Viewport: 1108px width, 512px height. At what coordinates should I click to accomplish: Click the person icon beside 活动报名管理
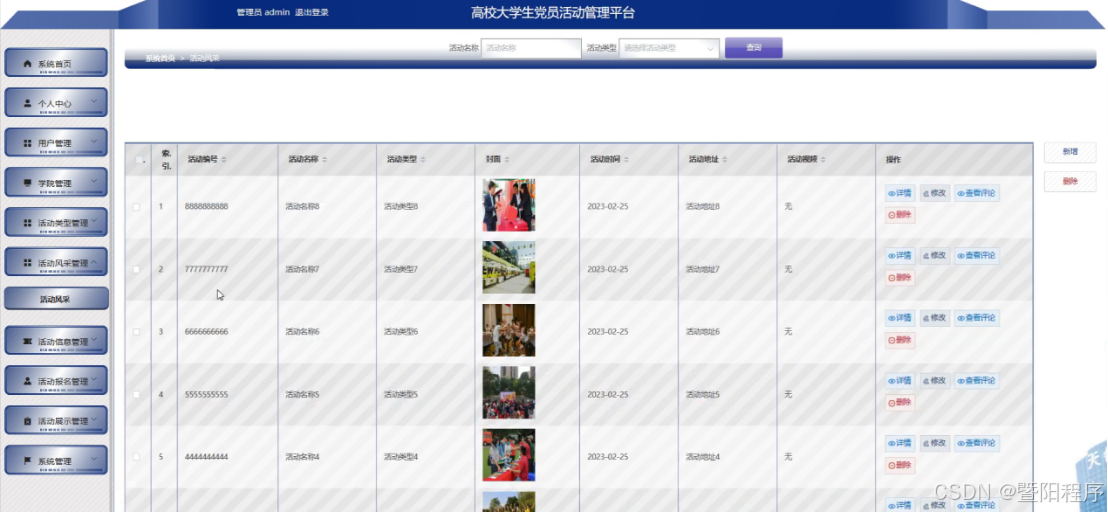tap(28, 381)
